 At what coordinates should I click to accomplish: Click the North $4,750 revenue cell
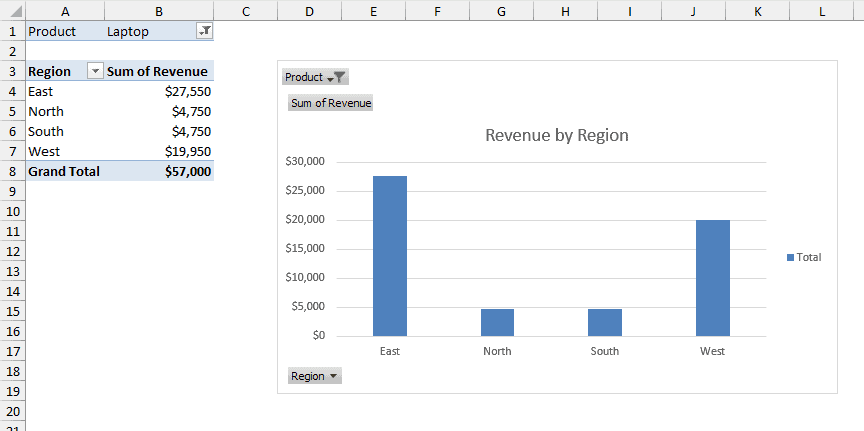coord(159,111)
